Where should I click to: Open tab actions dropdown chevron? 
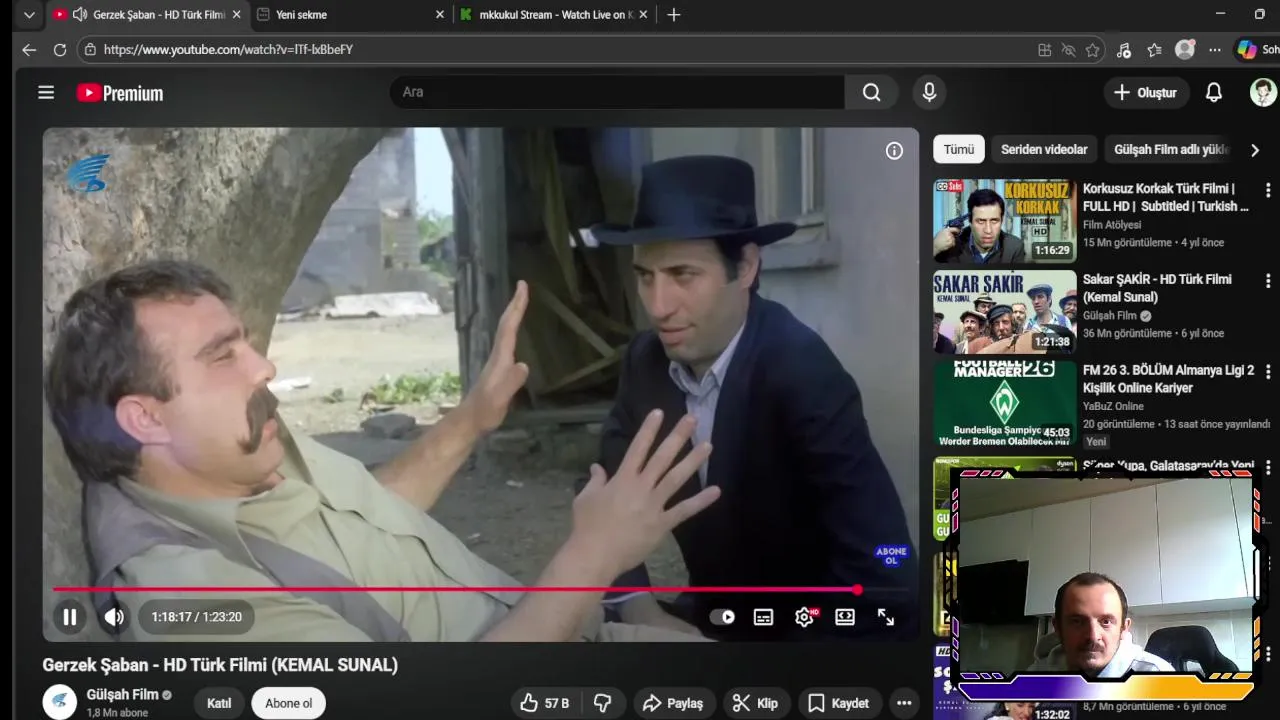[x=29, y=15]
